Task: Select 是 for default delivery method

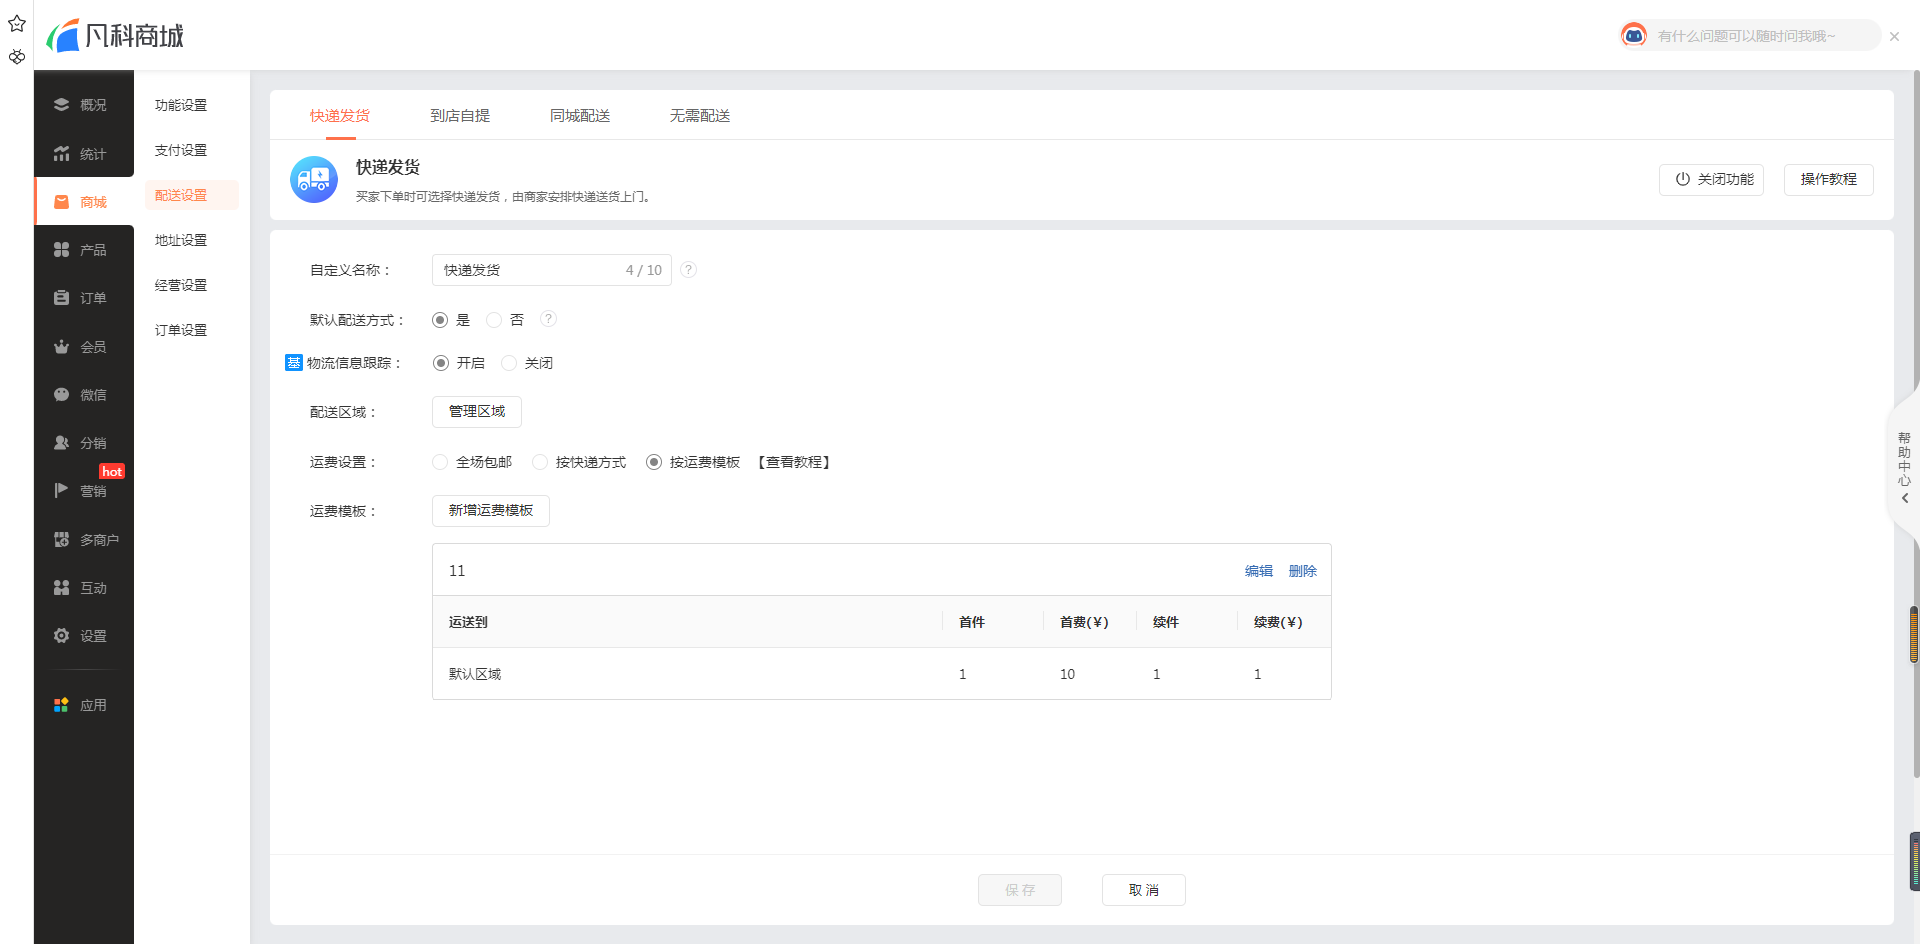Action: pos(440,320)
